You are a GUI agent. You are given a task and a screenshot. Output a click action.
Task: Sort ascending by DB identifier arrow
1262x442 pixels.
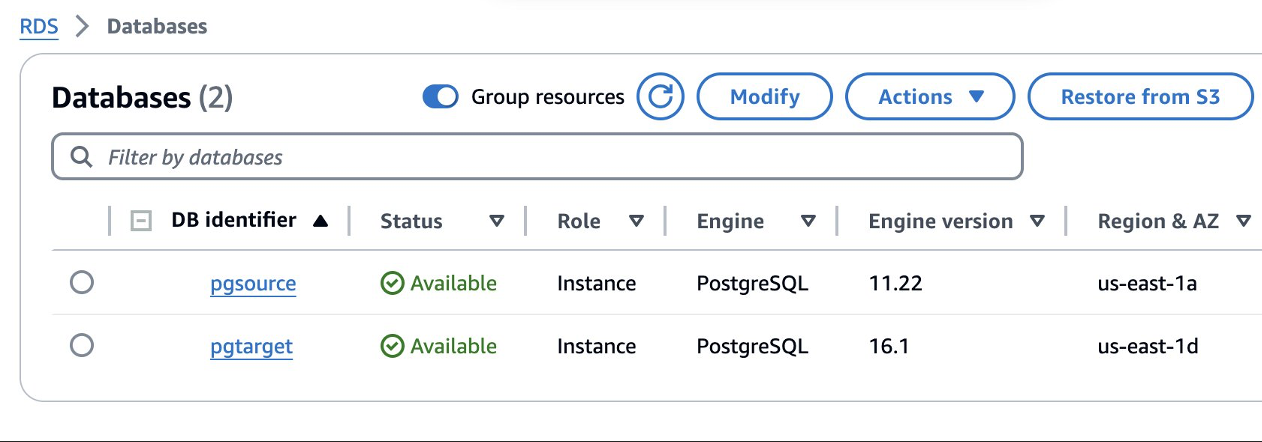(320, 221)
